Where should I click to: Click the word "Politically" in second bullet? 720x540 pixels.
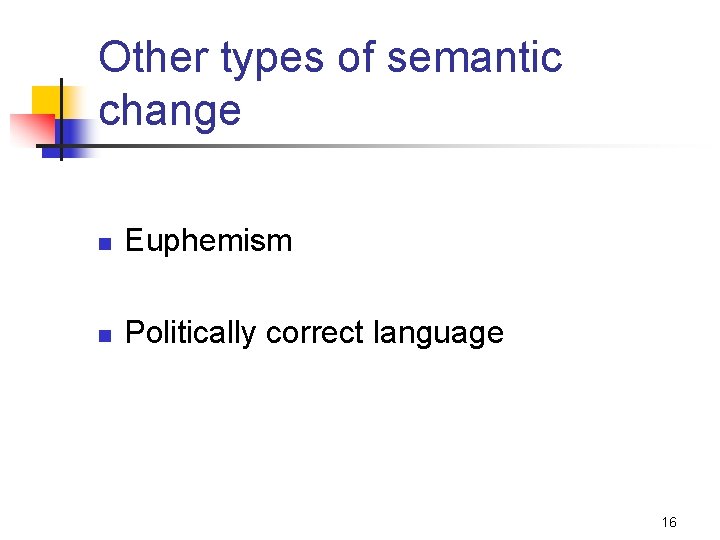190,332
